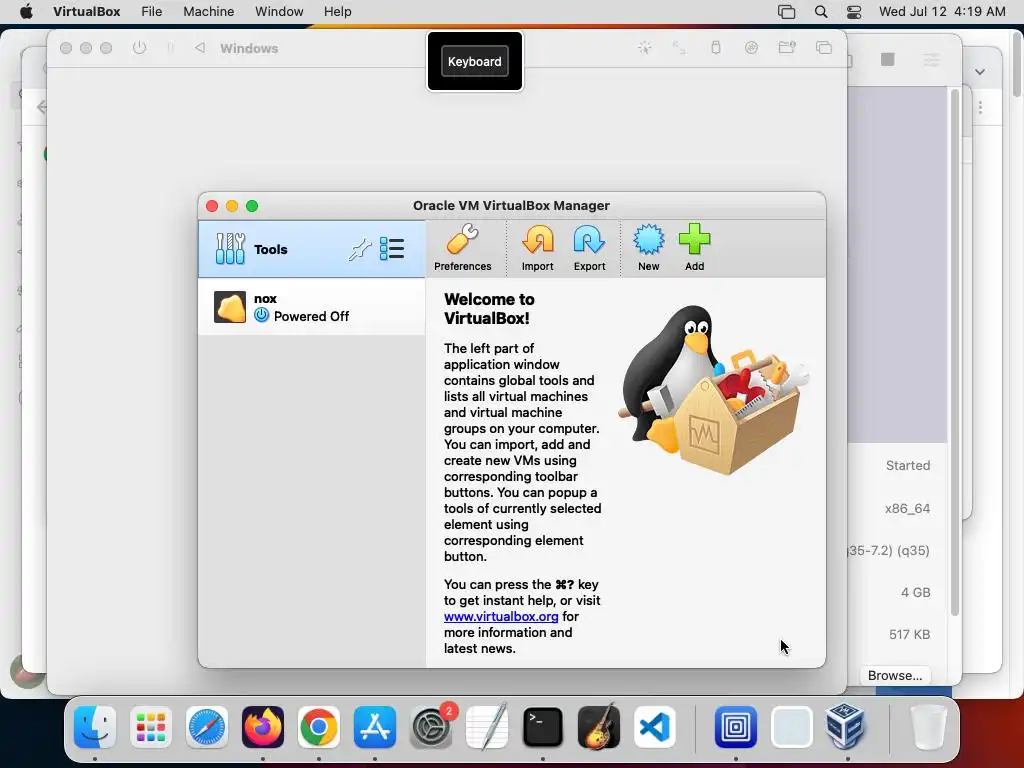The height and width of the screenshot is (768, 1024).
Task: Open Spotlight search in menu bar
Action: [821, 12]
